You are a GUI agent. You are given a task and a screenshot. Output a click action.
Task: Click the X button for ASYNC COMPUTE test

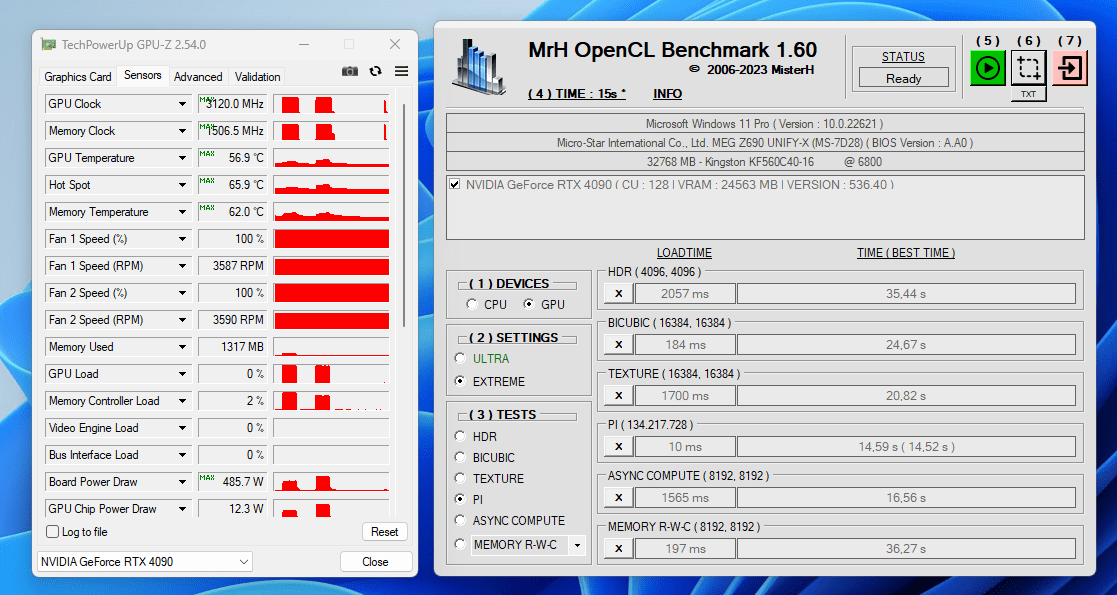(x=618, y=497)
